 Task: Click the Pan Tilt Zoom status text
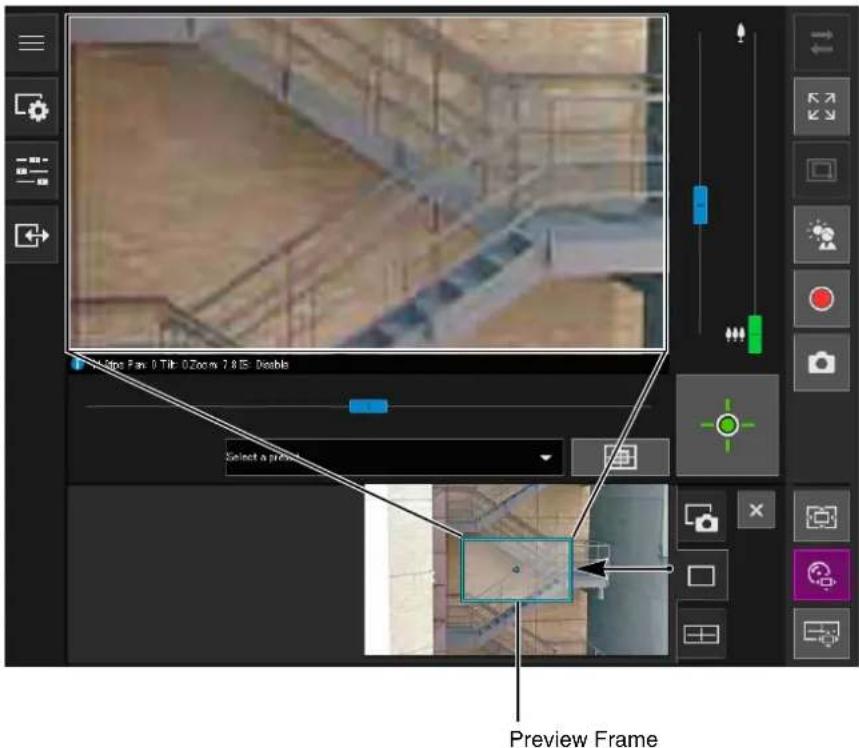click(x=189, y=364)
